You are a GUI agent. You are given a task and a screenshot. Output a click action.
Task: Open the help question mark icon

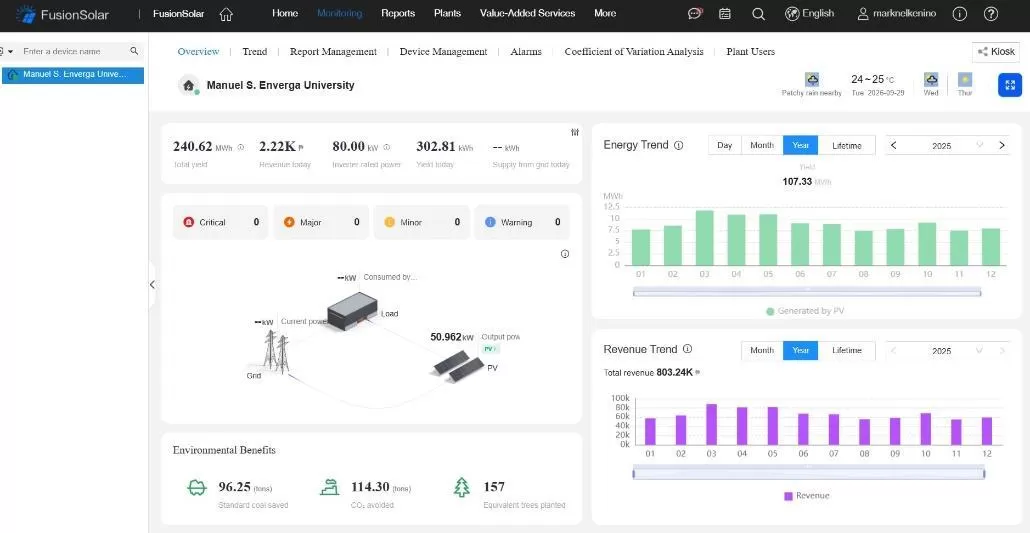[x=991, y=14]
